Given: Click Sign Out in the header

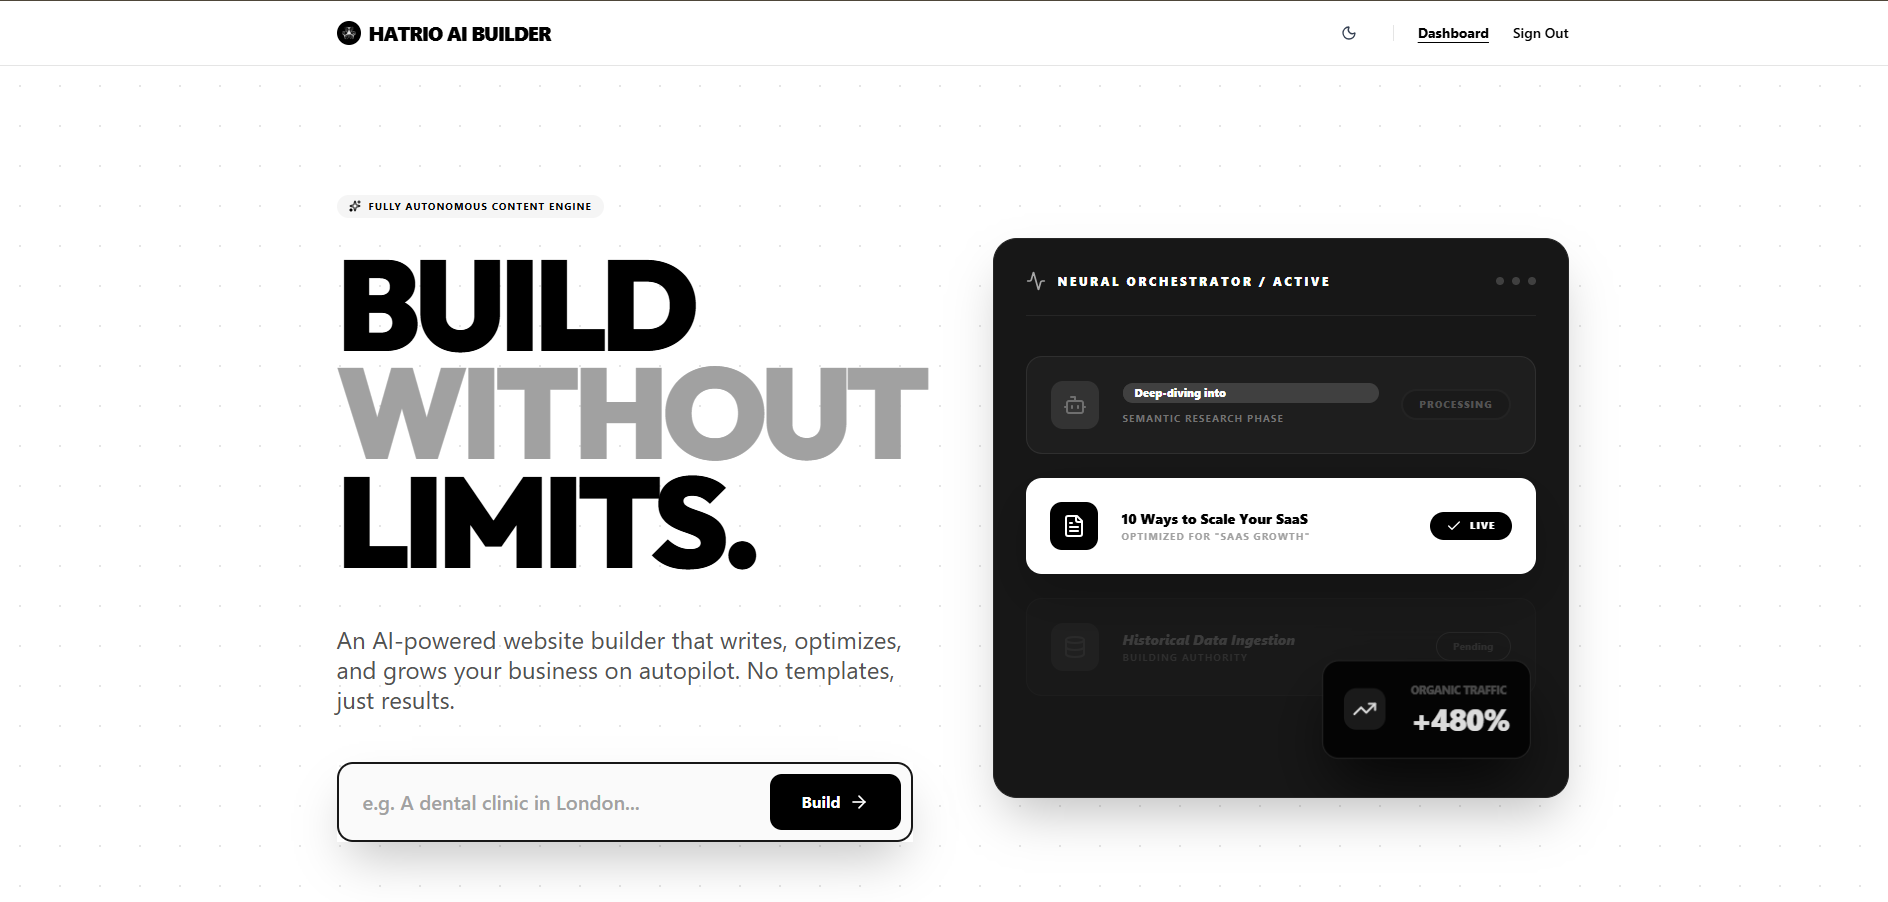Looking at the screenshot, I should coord(1540,33).
